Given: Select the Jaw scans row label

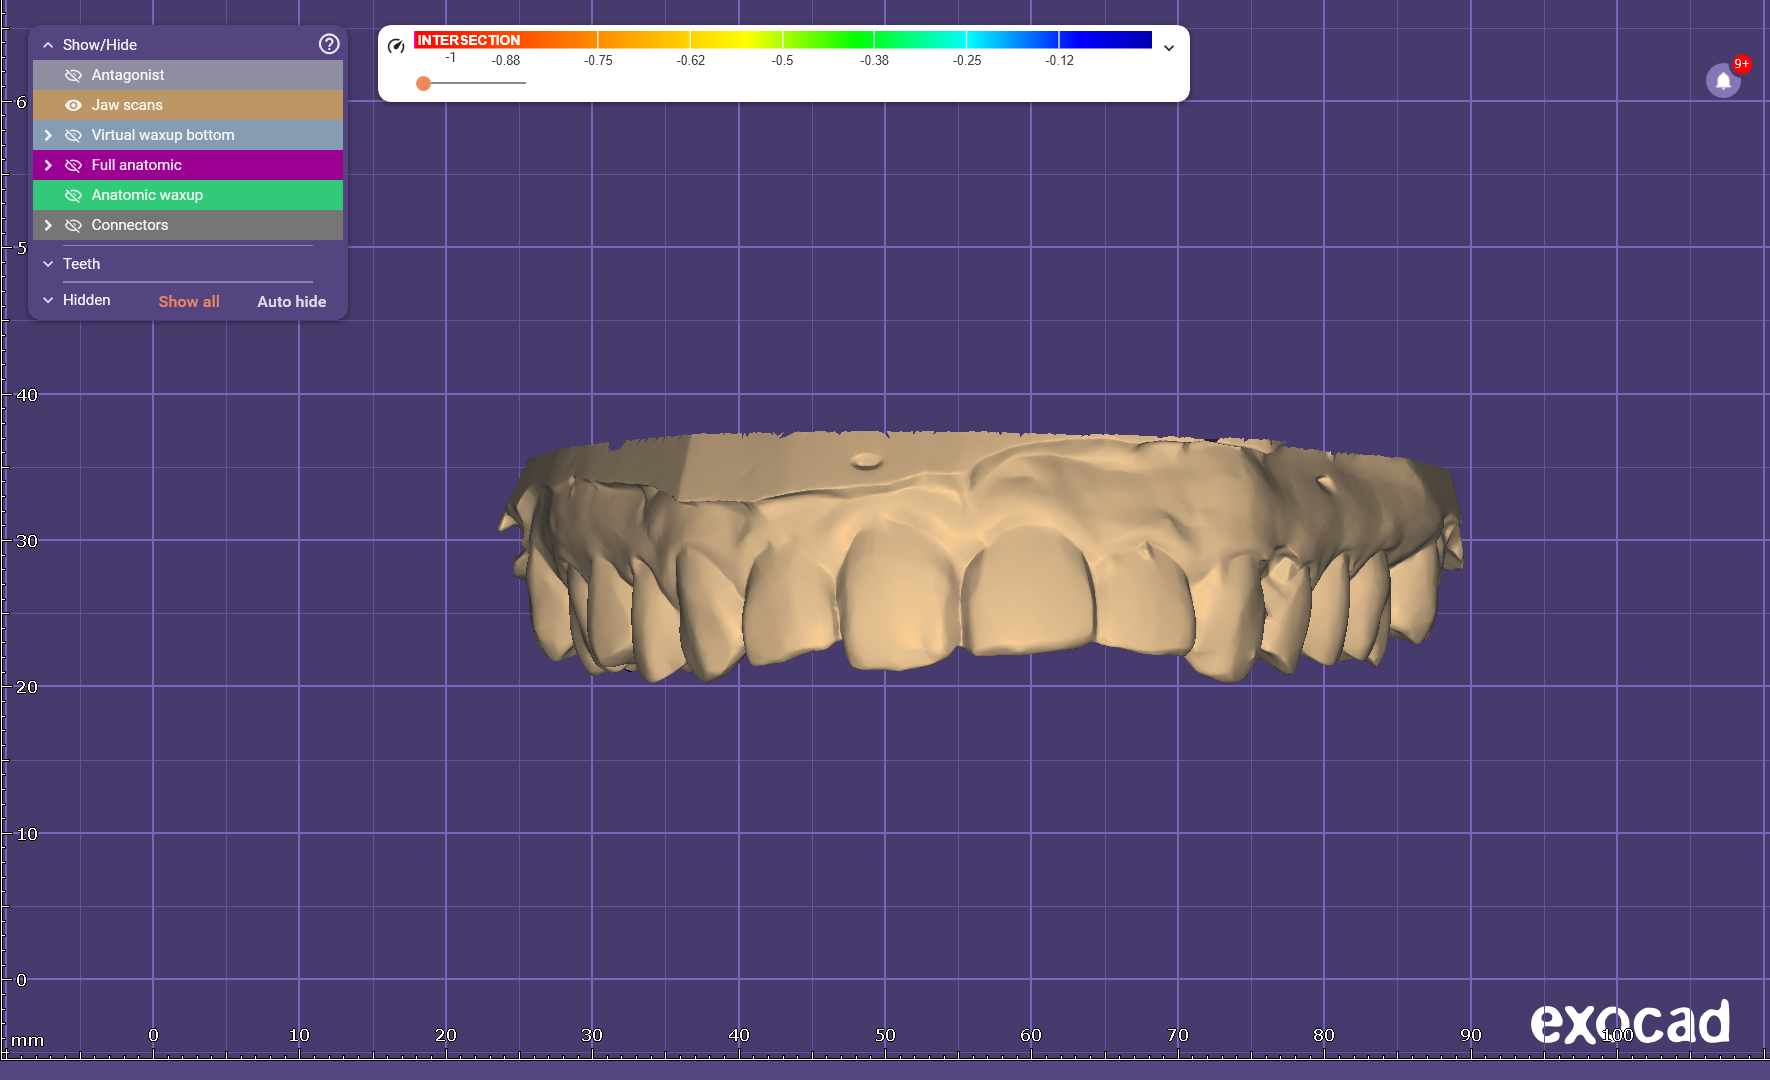Looking at the screenshot, I should click(x=127, y=105).
